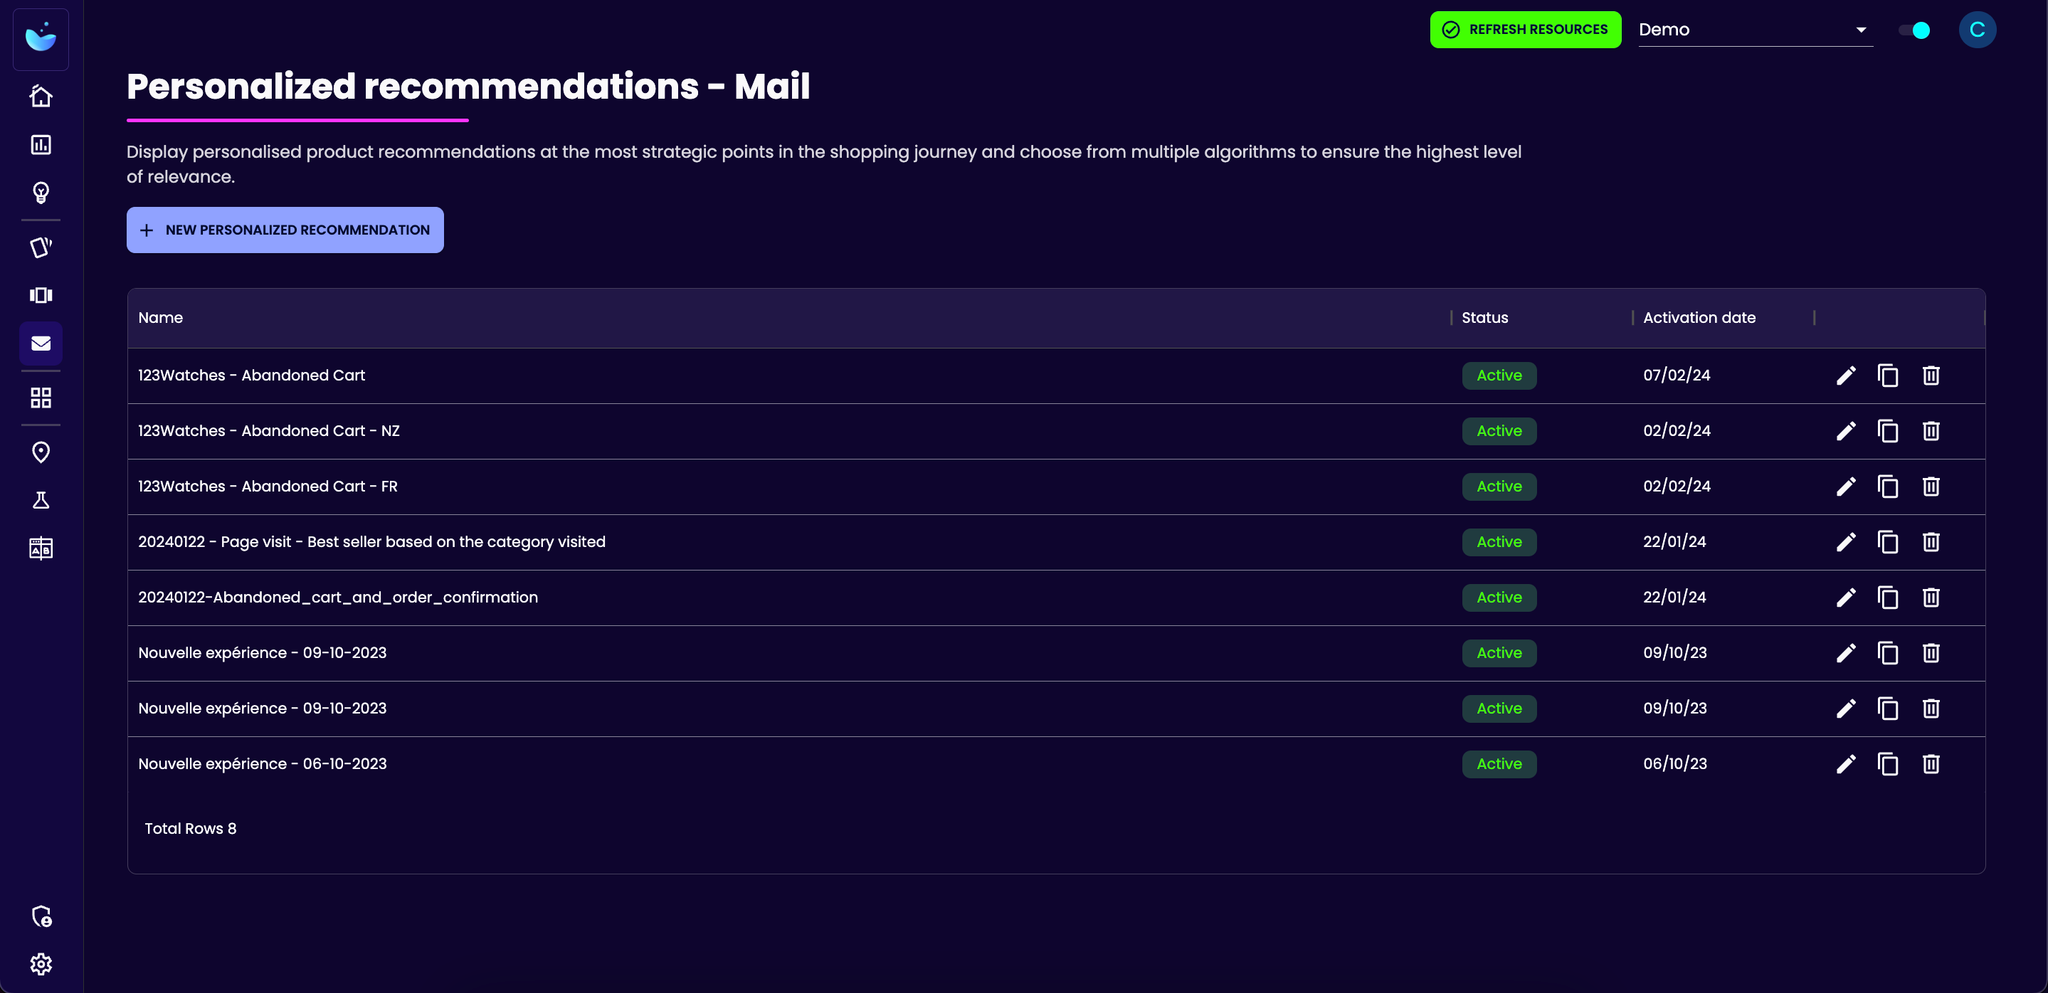2048x993 pixels.
Task: Sort table by Name column header
Action: tap(161, 318)
